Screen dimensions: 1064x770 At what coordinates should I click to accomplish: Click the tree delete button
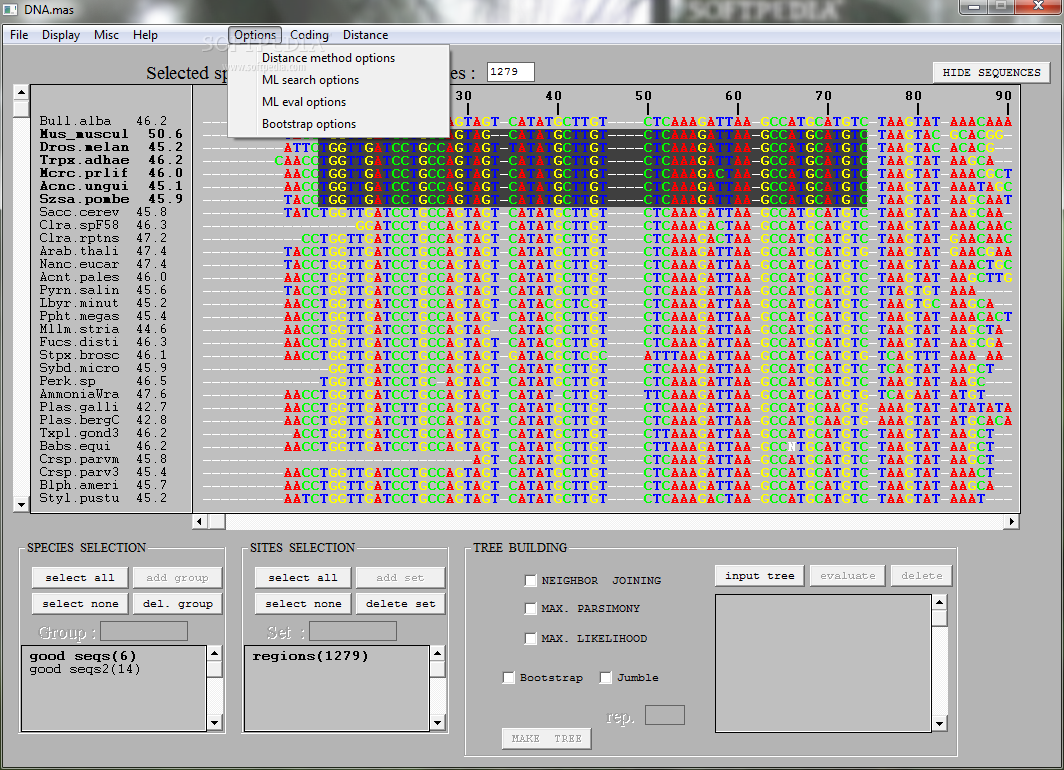[922, 575]
